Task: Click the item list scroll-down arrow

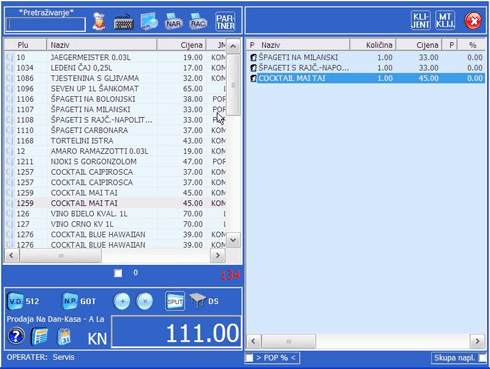Action: (x=233, y=240)
